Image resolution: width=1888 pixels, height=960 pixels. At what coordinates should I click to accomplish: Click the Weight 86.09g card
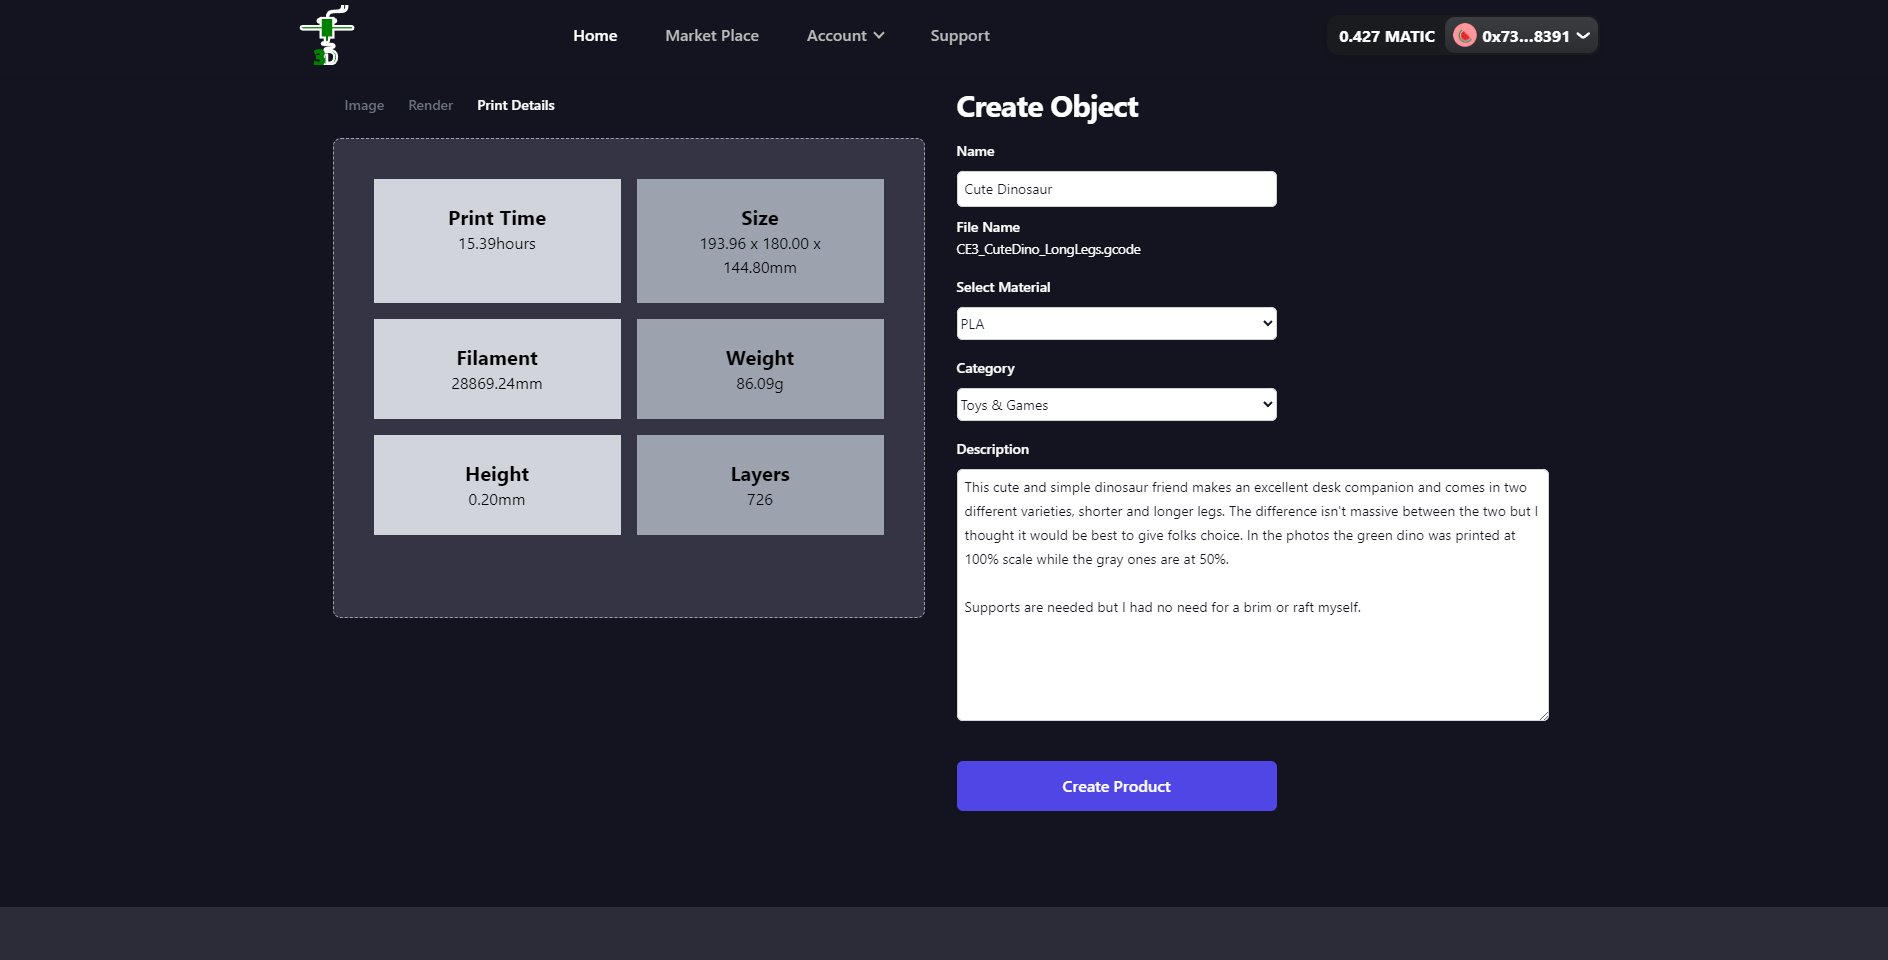coord(760,369)
